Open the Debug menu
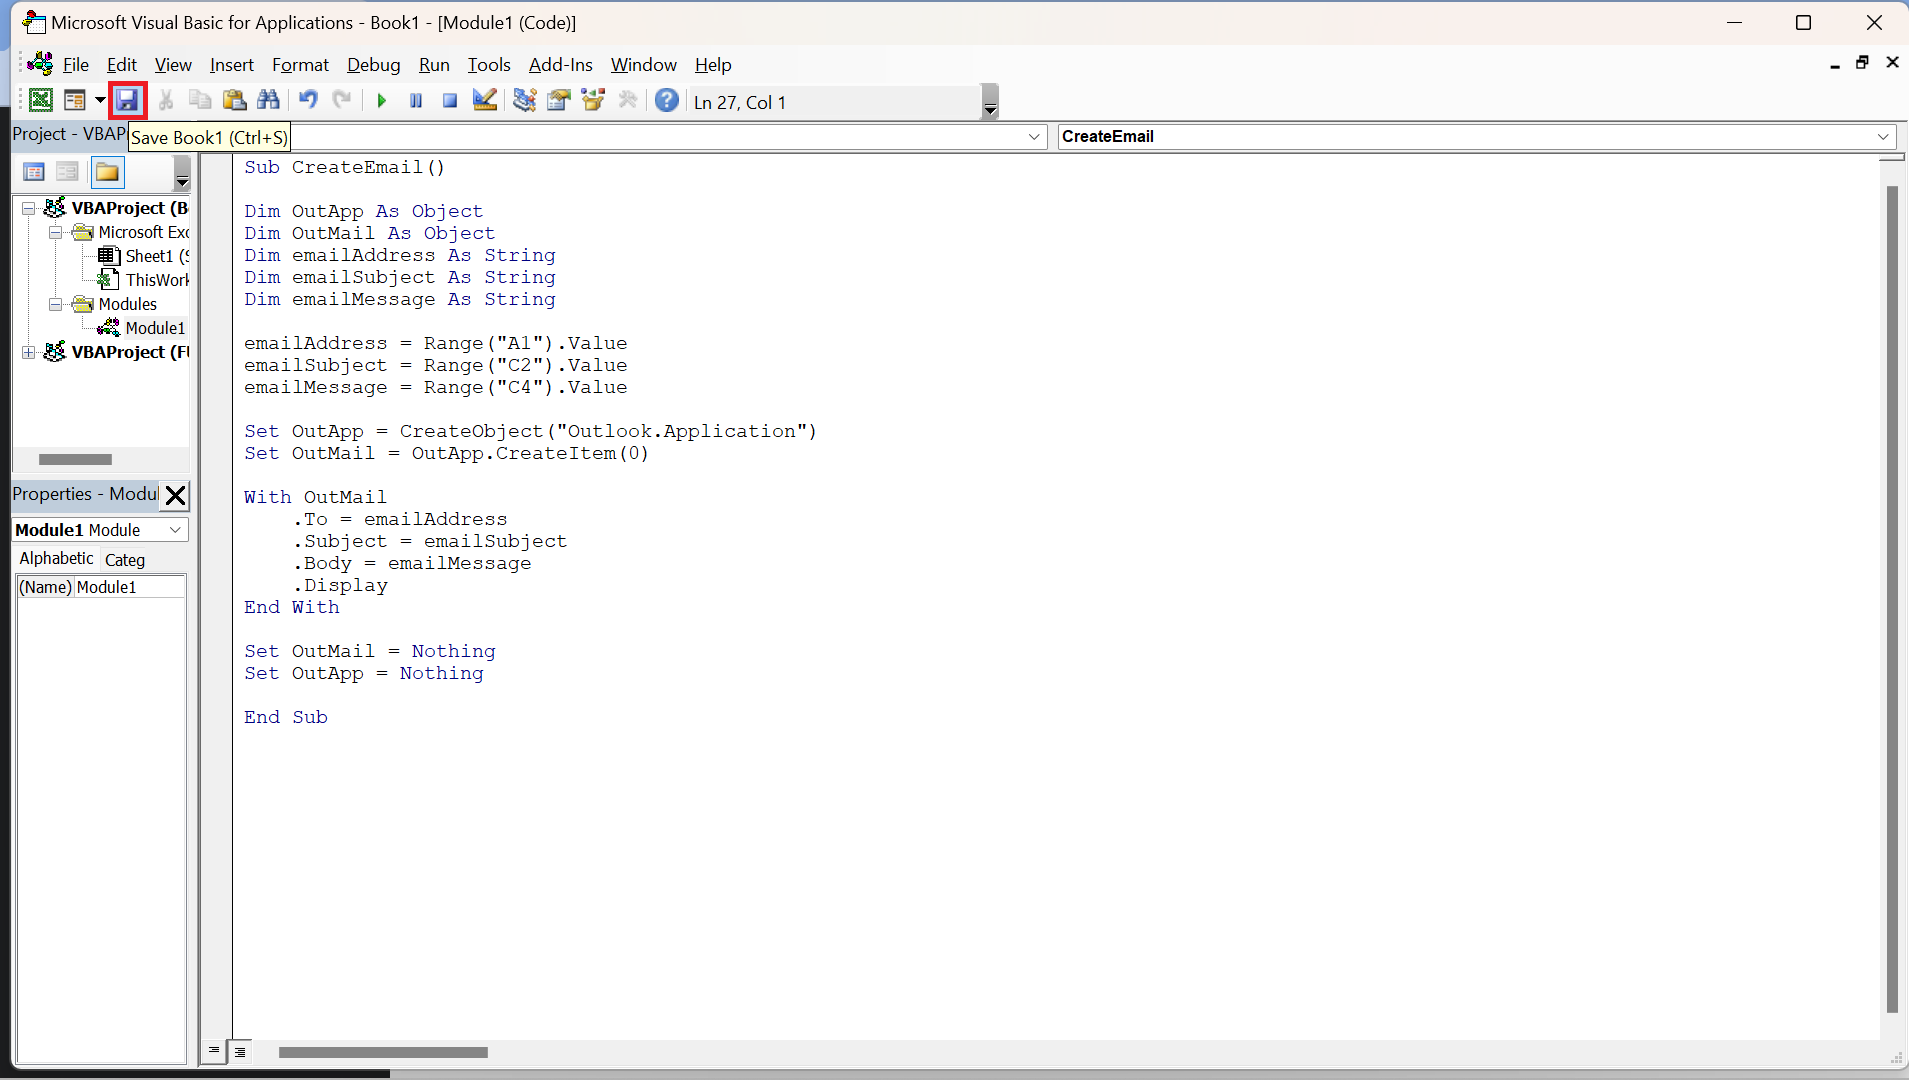 (374, 65)
